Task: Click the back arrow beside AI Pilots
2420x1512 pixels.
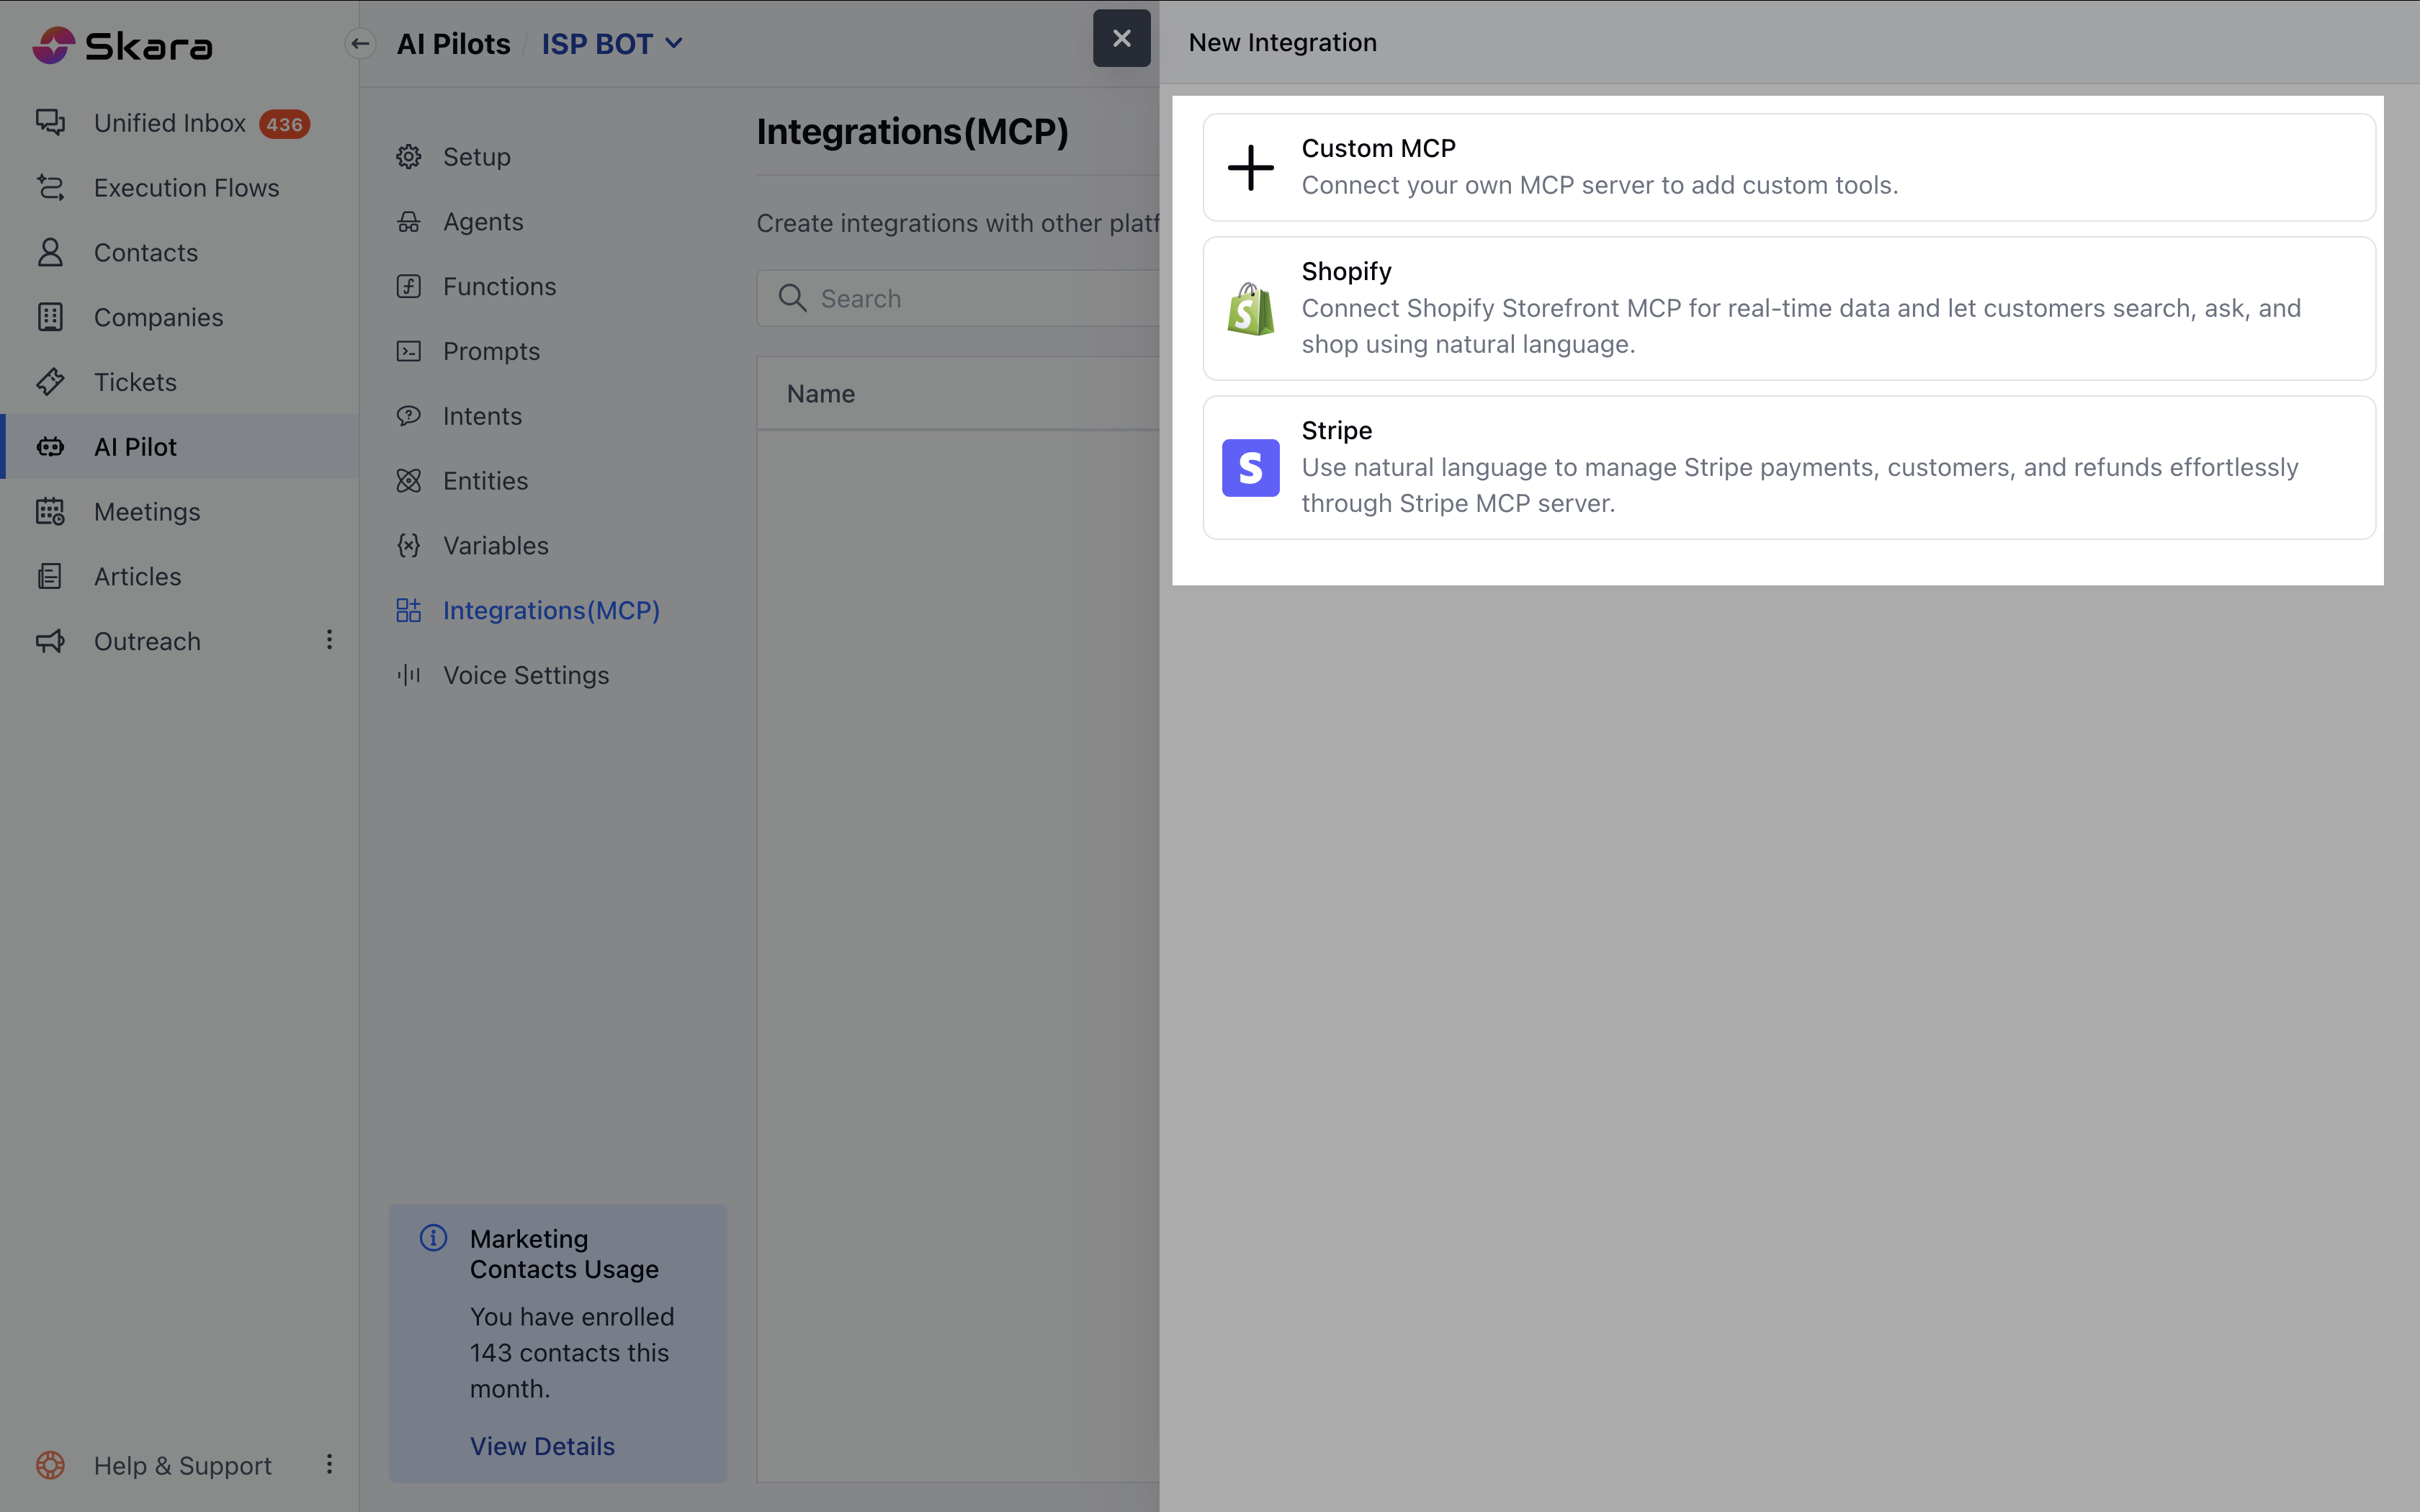Action: (360, 44)
